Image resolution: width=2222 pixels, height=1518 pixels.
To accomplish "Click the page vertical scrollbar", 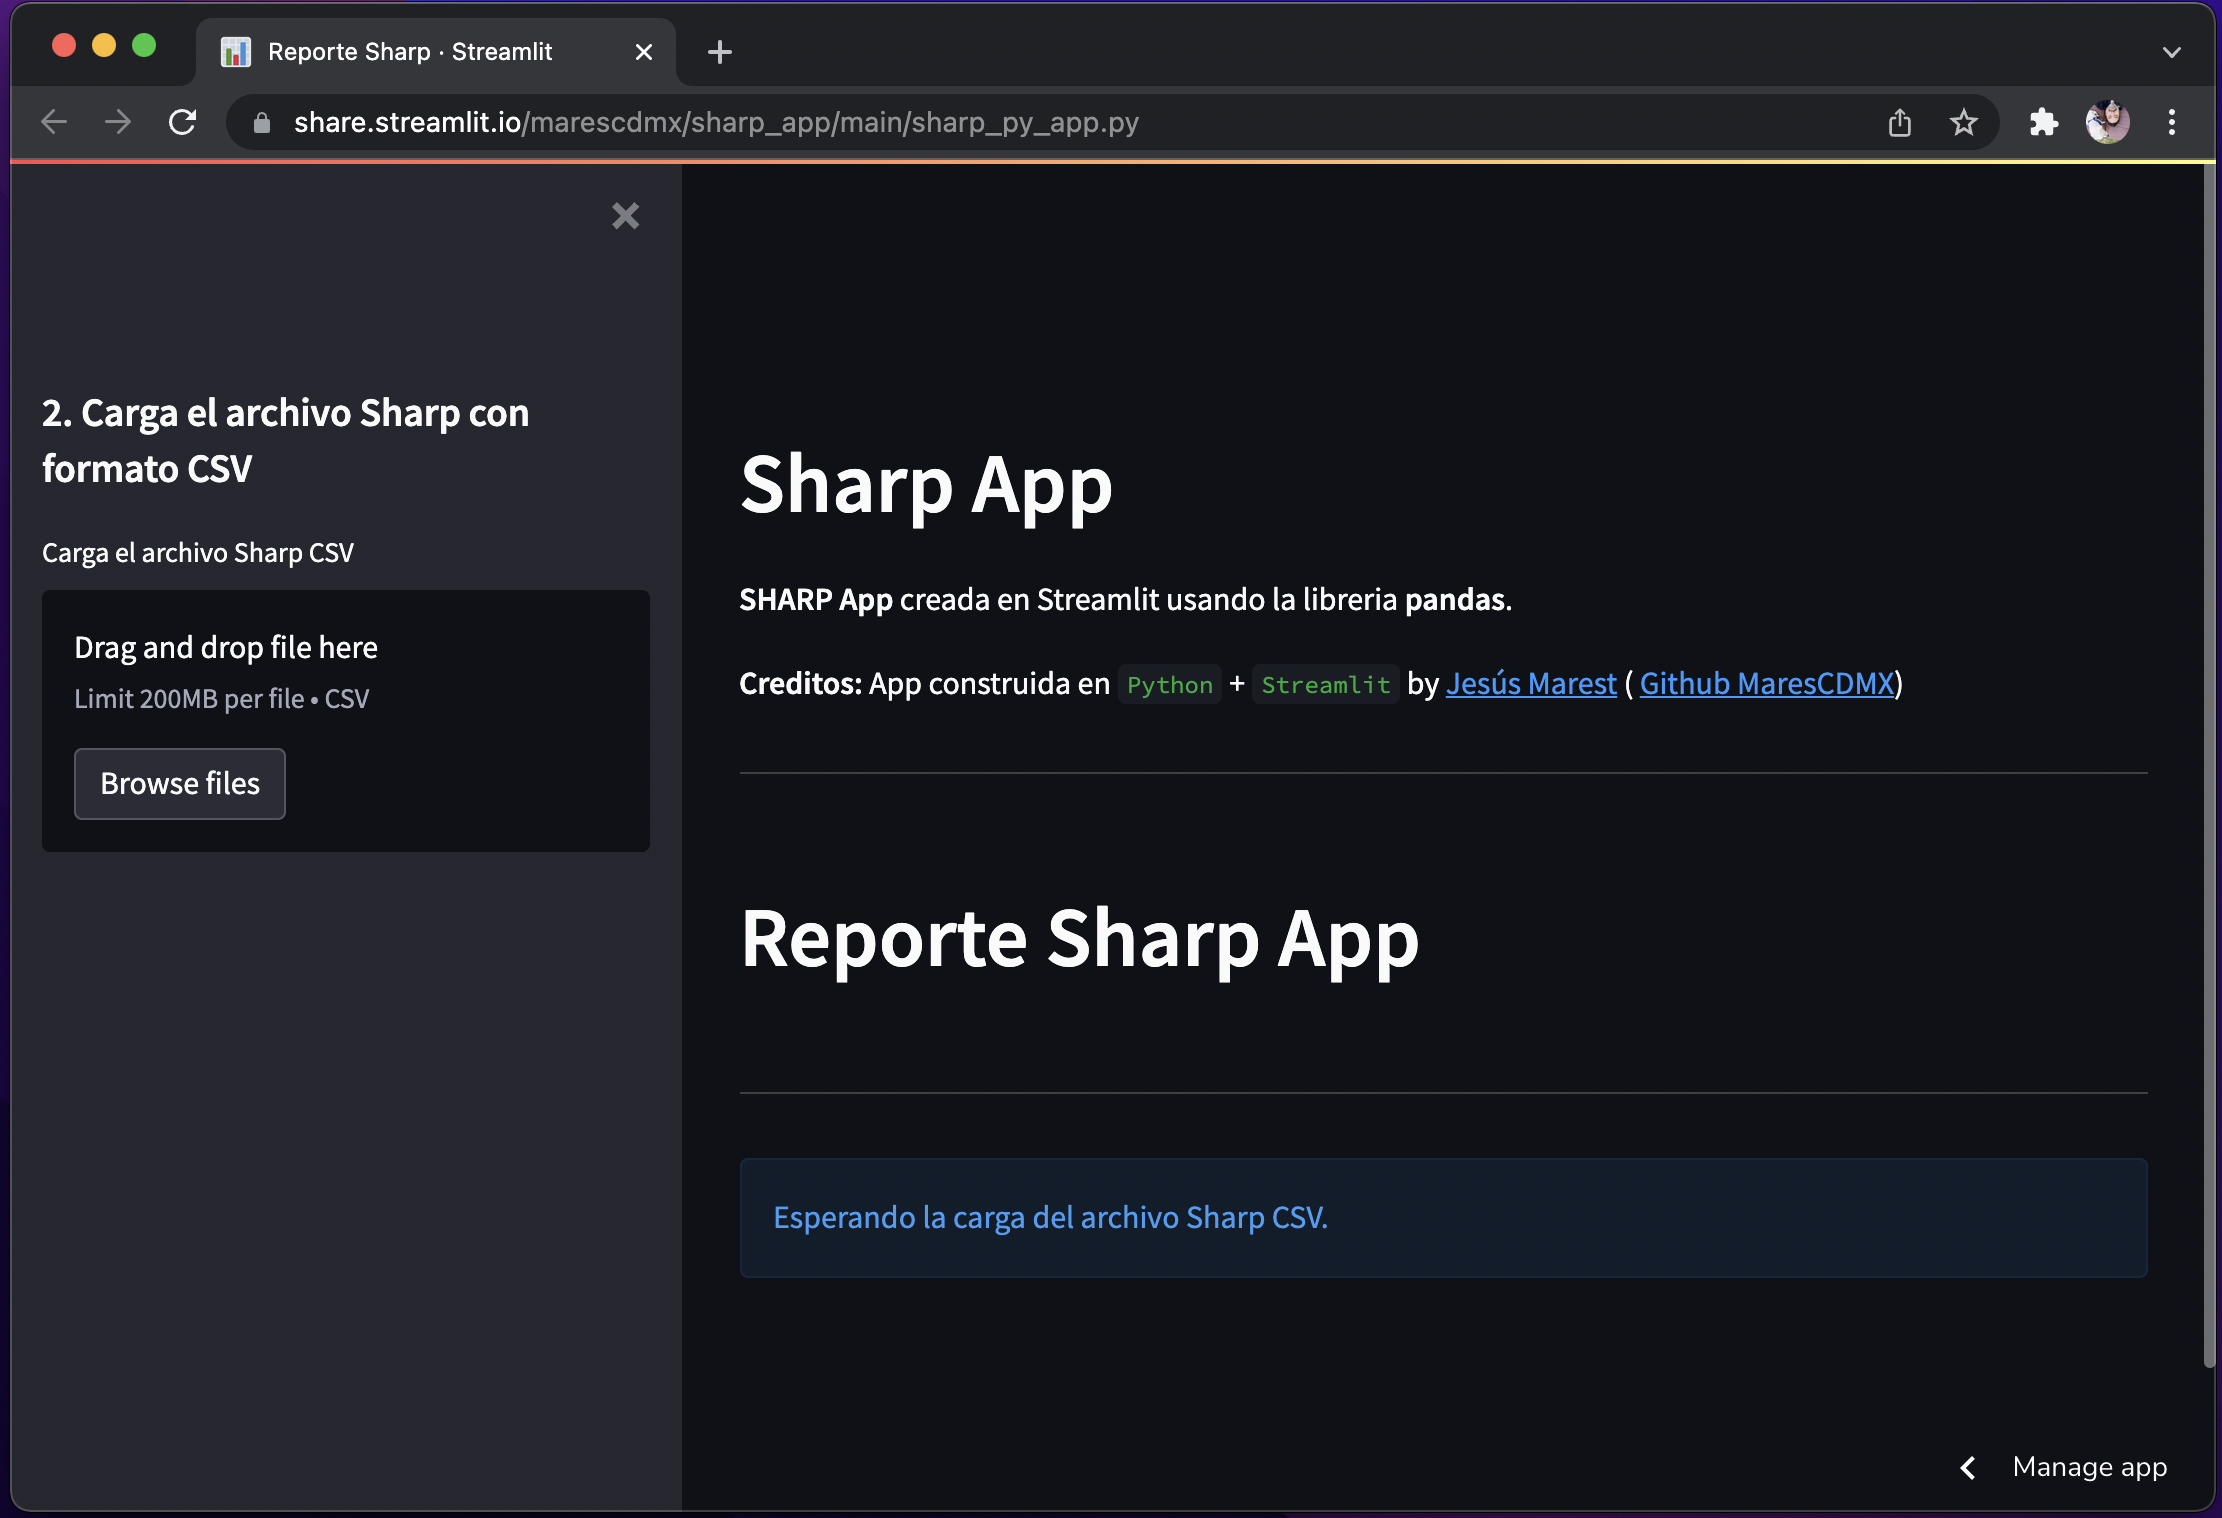I will coord(2209,765).
